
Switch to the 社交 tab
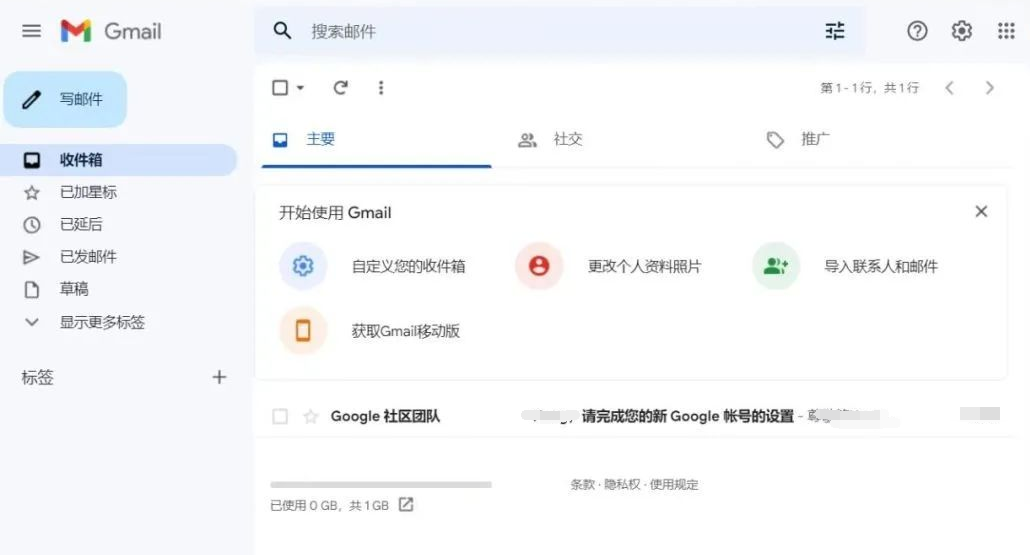[x=550, y=139]
